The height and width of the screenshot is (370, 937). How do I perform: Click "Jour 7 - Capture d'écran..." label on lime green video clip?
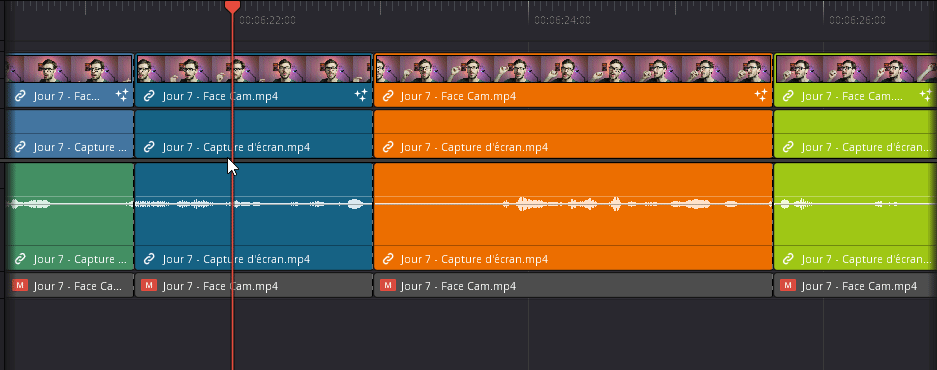(x=866, y=147)
